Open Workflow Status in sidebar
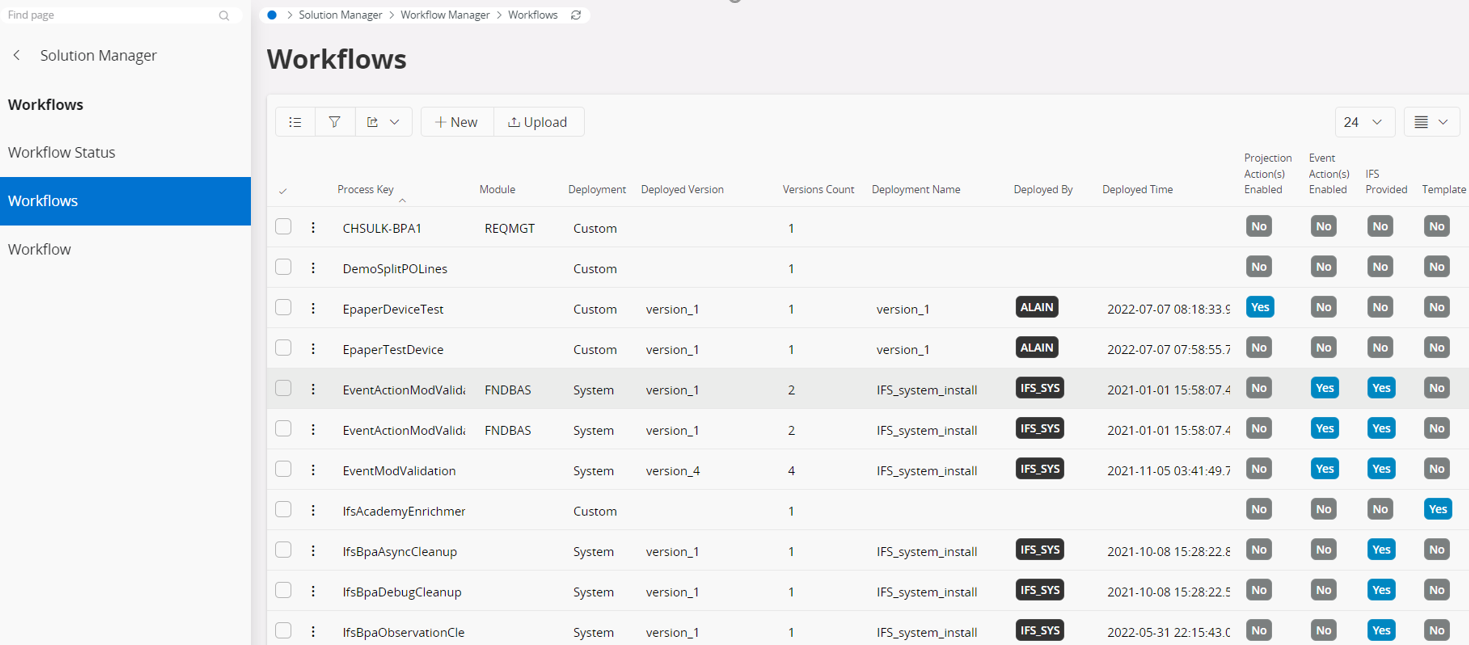 coord(62,153)
